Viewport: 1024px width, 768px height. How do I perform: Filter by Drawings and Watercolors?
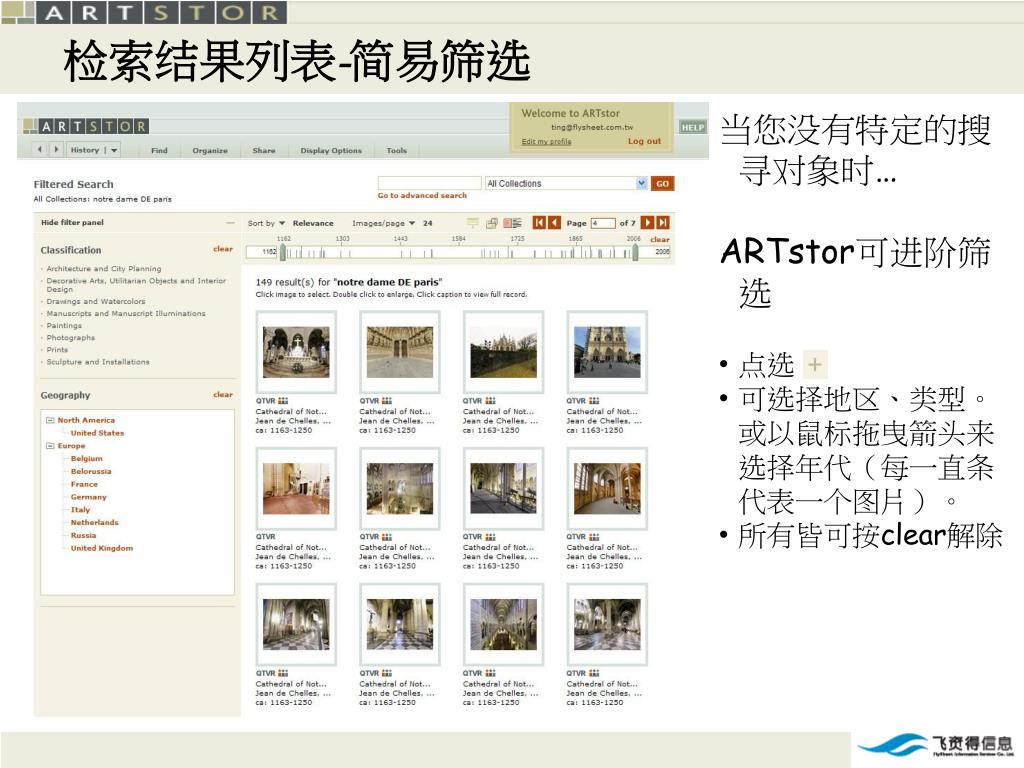tap(96, 302)
